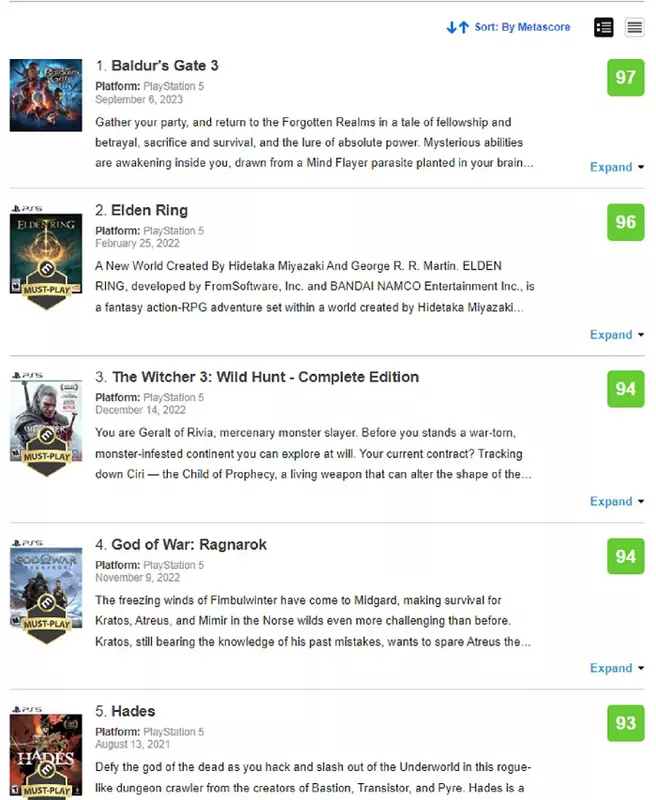The image size is (656, 800).
Task: Click the sort direction arrows icon
Action: coord(458,27)
